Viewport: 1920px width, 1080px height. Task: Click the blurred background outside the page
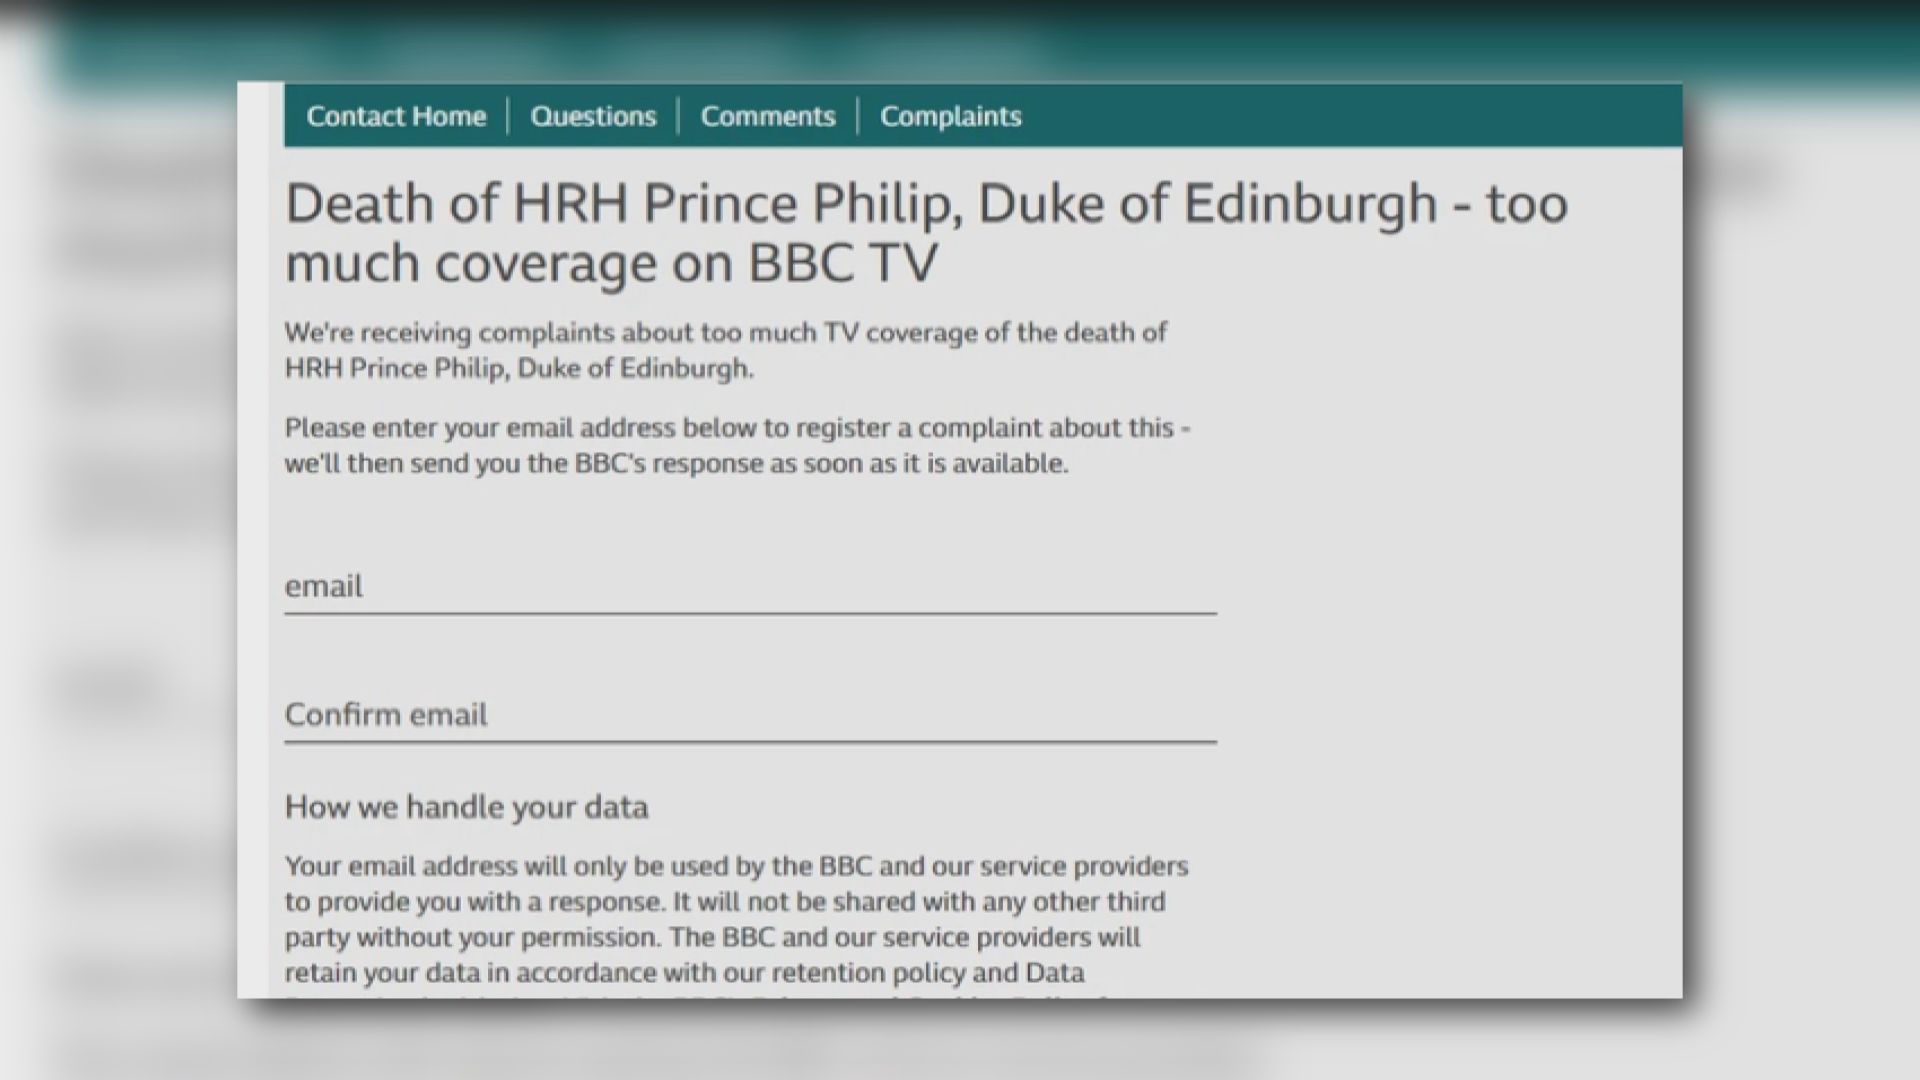(x=1800, y=600)
